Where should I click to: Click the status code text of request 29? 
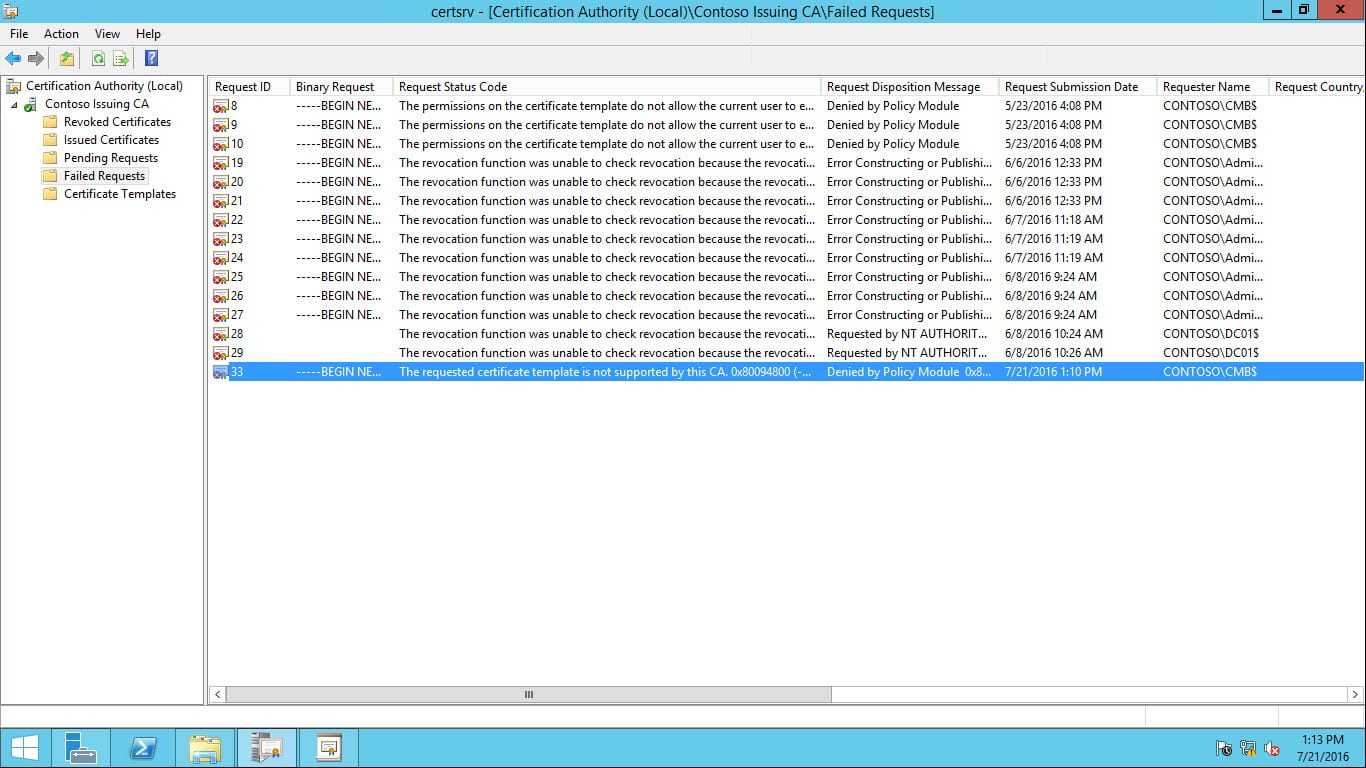pyautogui.click(x=606, y=353)
